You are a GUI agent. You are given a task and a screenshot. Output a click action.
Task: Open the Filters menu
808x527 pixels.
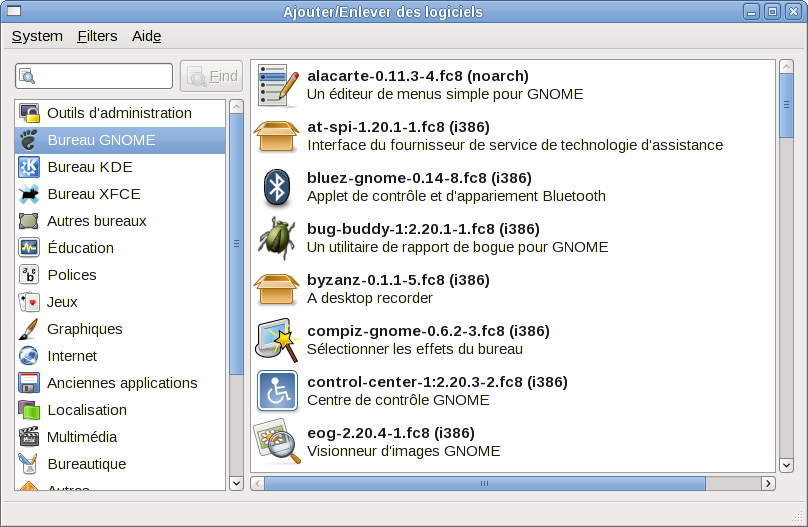point(97,36)
